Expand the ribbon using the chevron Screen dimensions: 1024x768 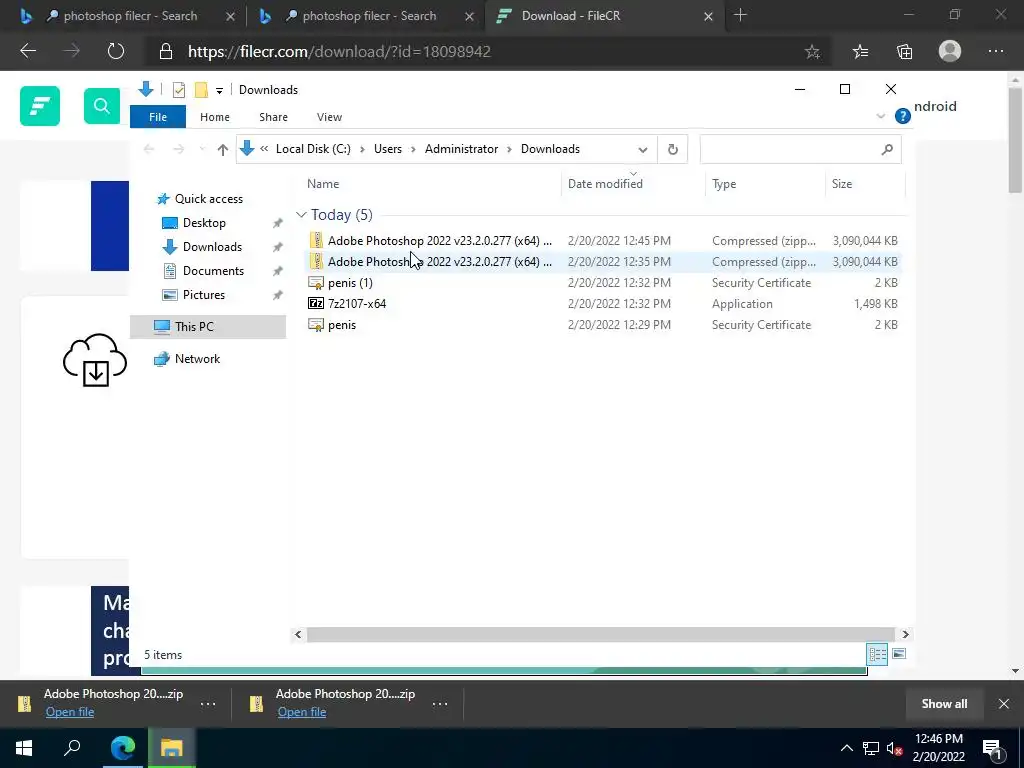click(880, 116)
